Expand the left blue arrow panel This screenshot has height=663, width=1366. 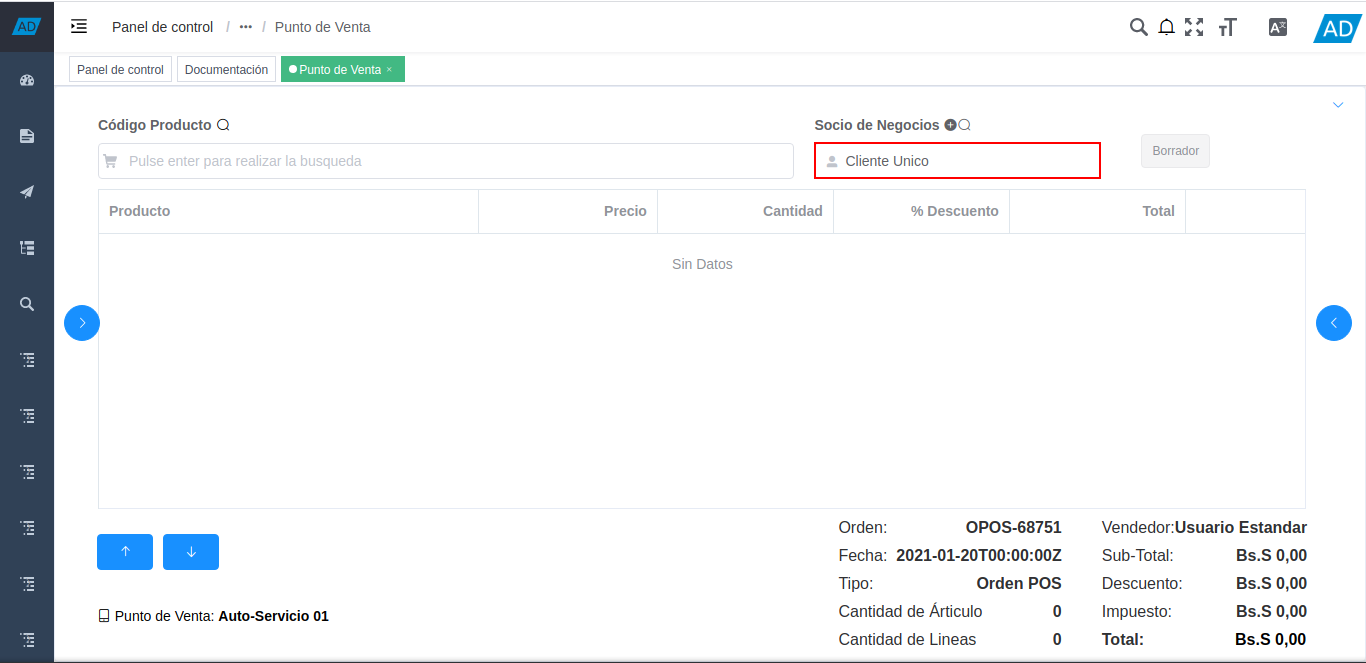tap(81, 322)
